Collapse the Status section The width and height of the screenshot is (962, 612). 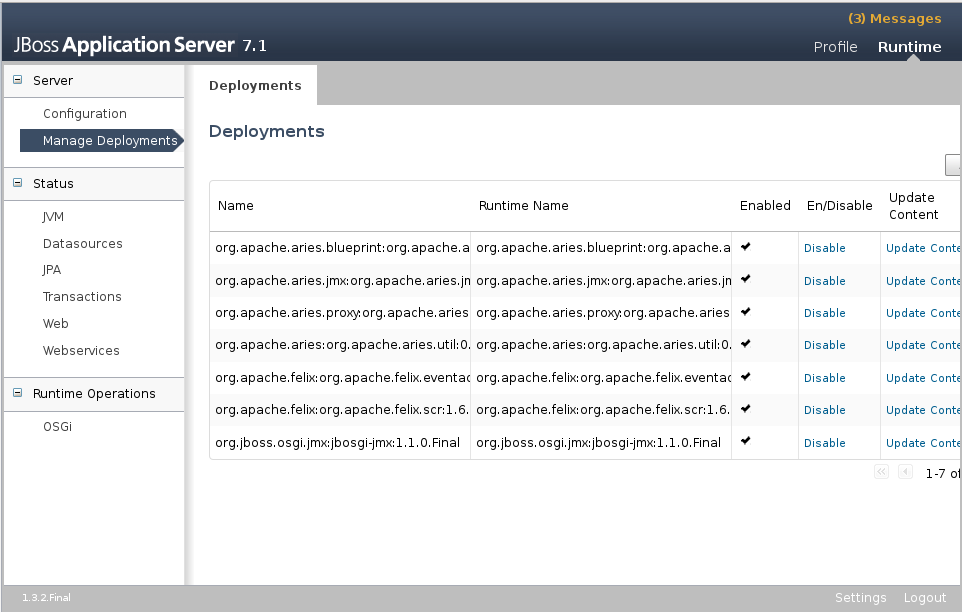(x=17, y=183)
